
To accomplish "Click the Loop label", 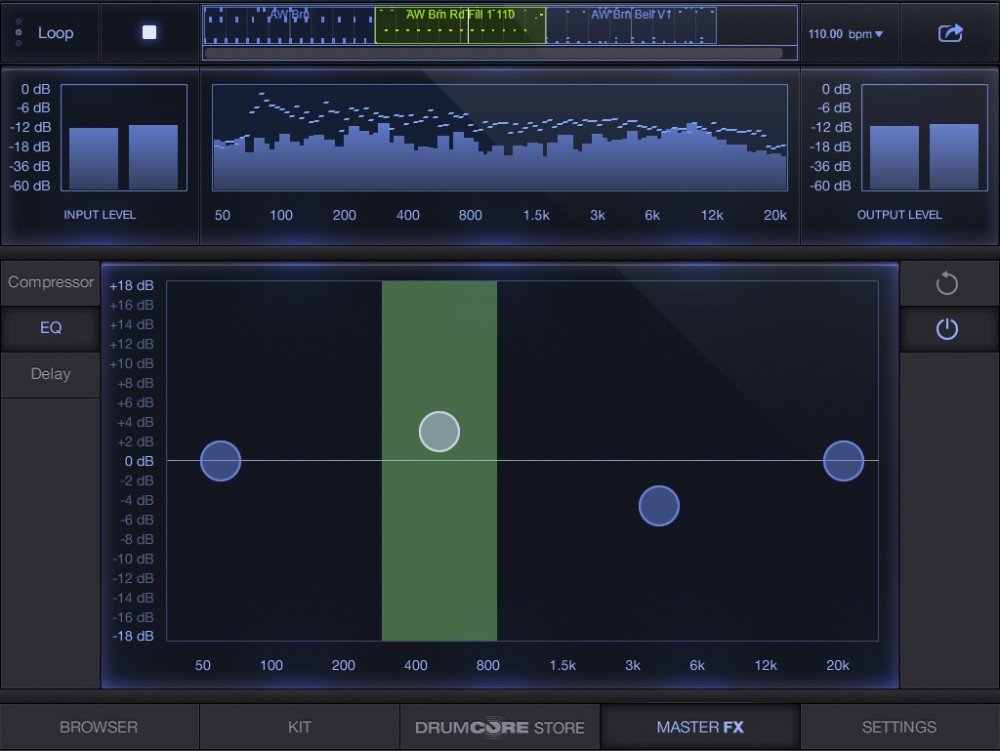I will [55, 33].
